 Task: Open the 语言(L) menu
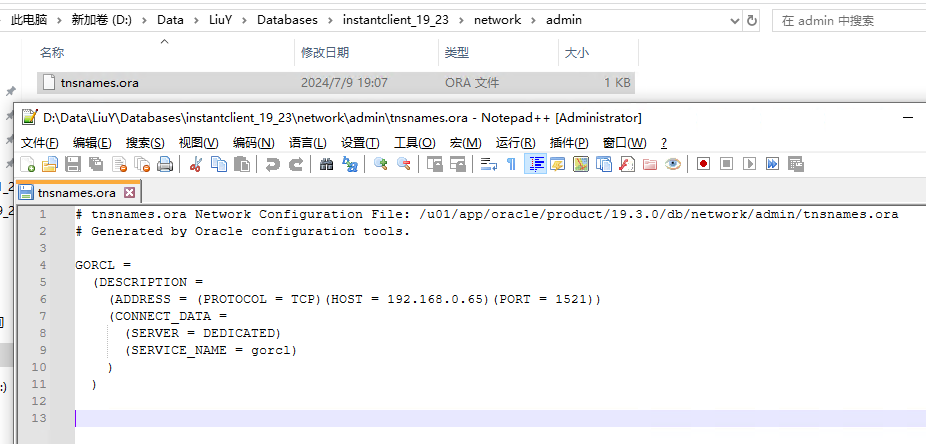click(307, 143)
